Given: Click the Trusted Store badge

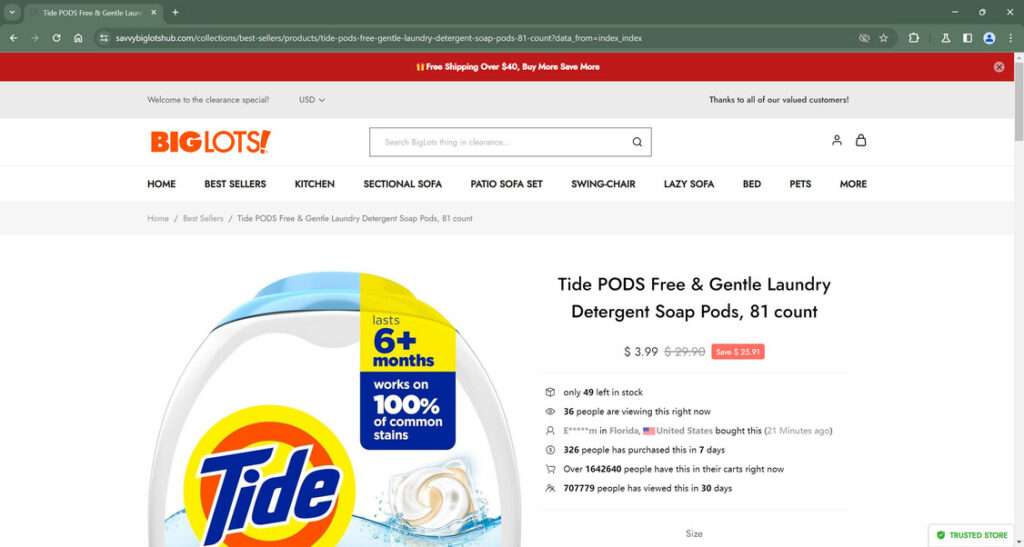Looking at the screenshot, I should tap(972, 535).
